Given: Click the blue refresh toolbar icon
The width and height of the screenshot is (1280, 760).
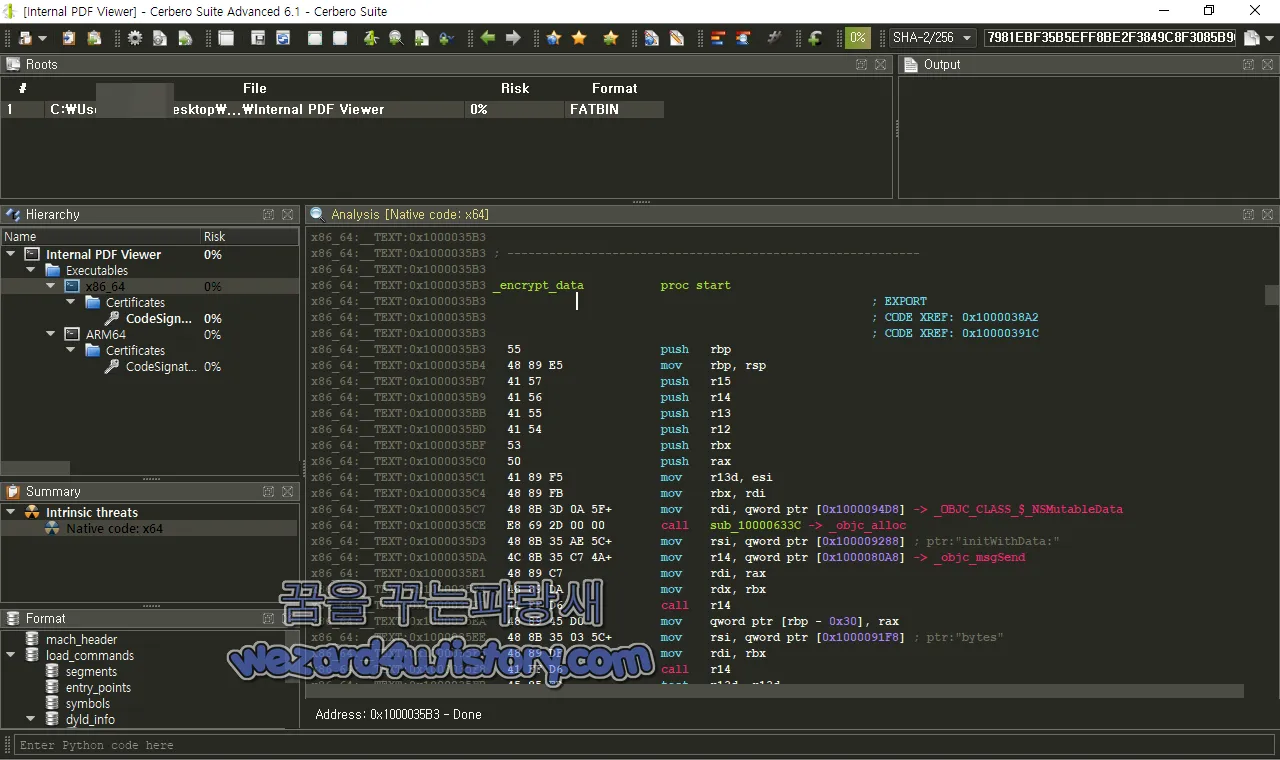Looking at the screenshot, I should coord(283,38).
